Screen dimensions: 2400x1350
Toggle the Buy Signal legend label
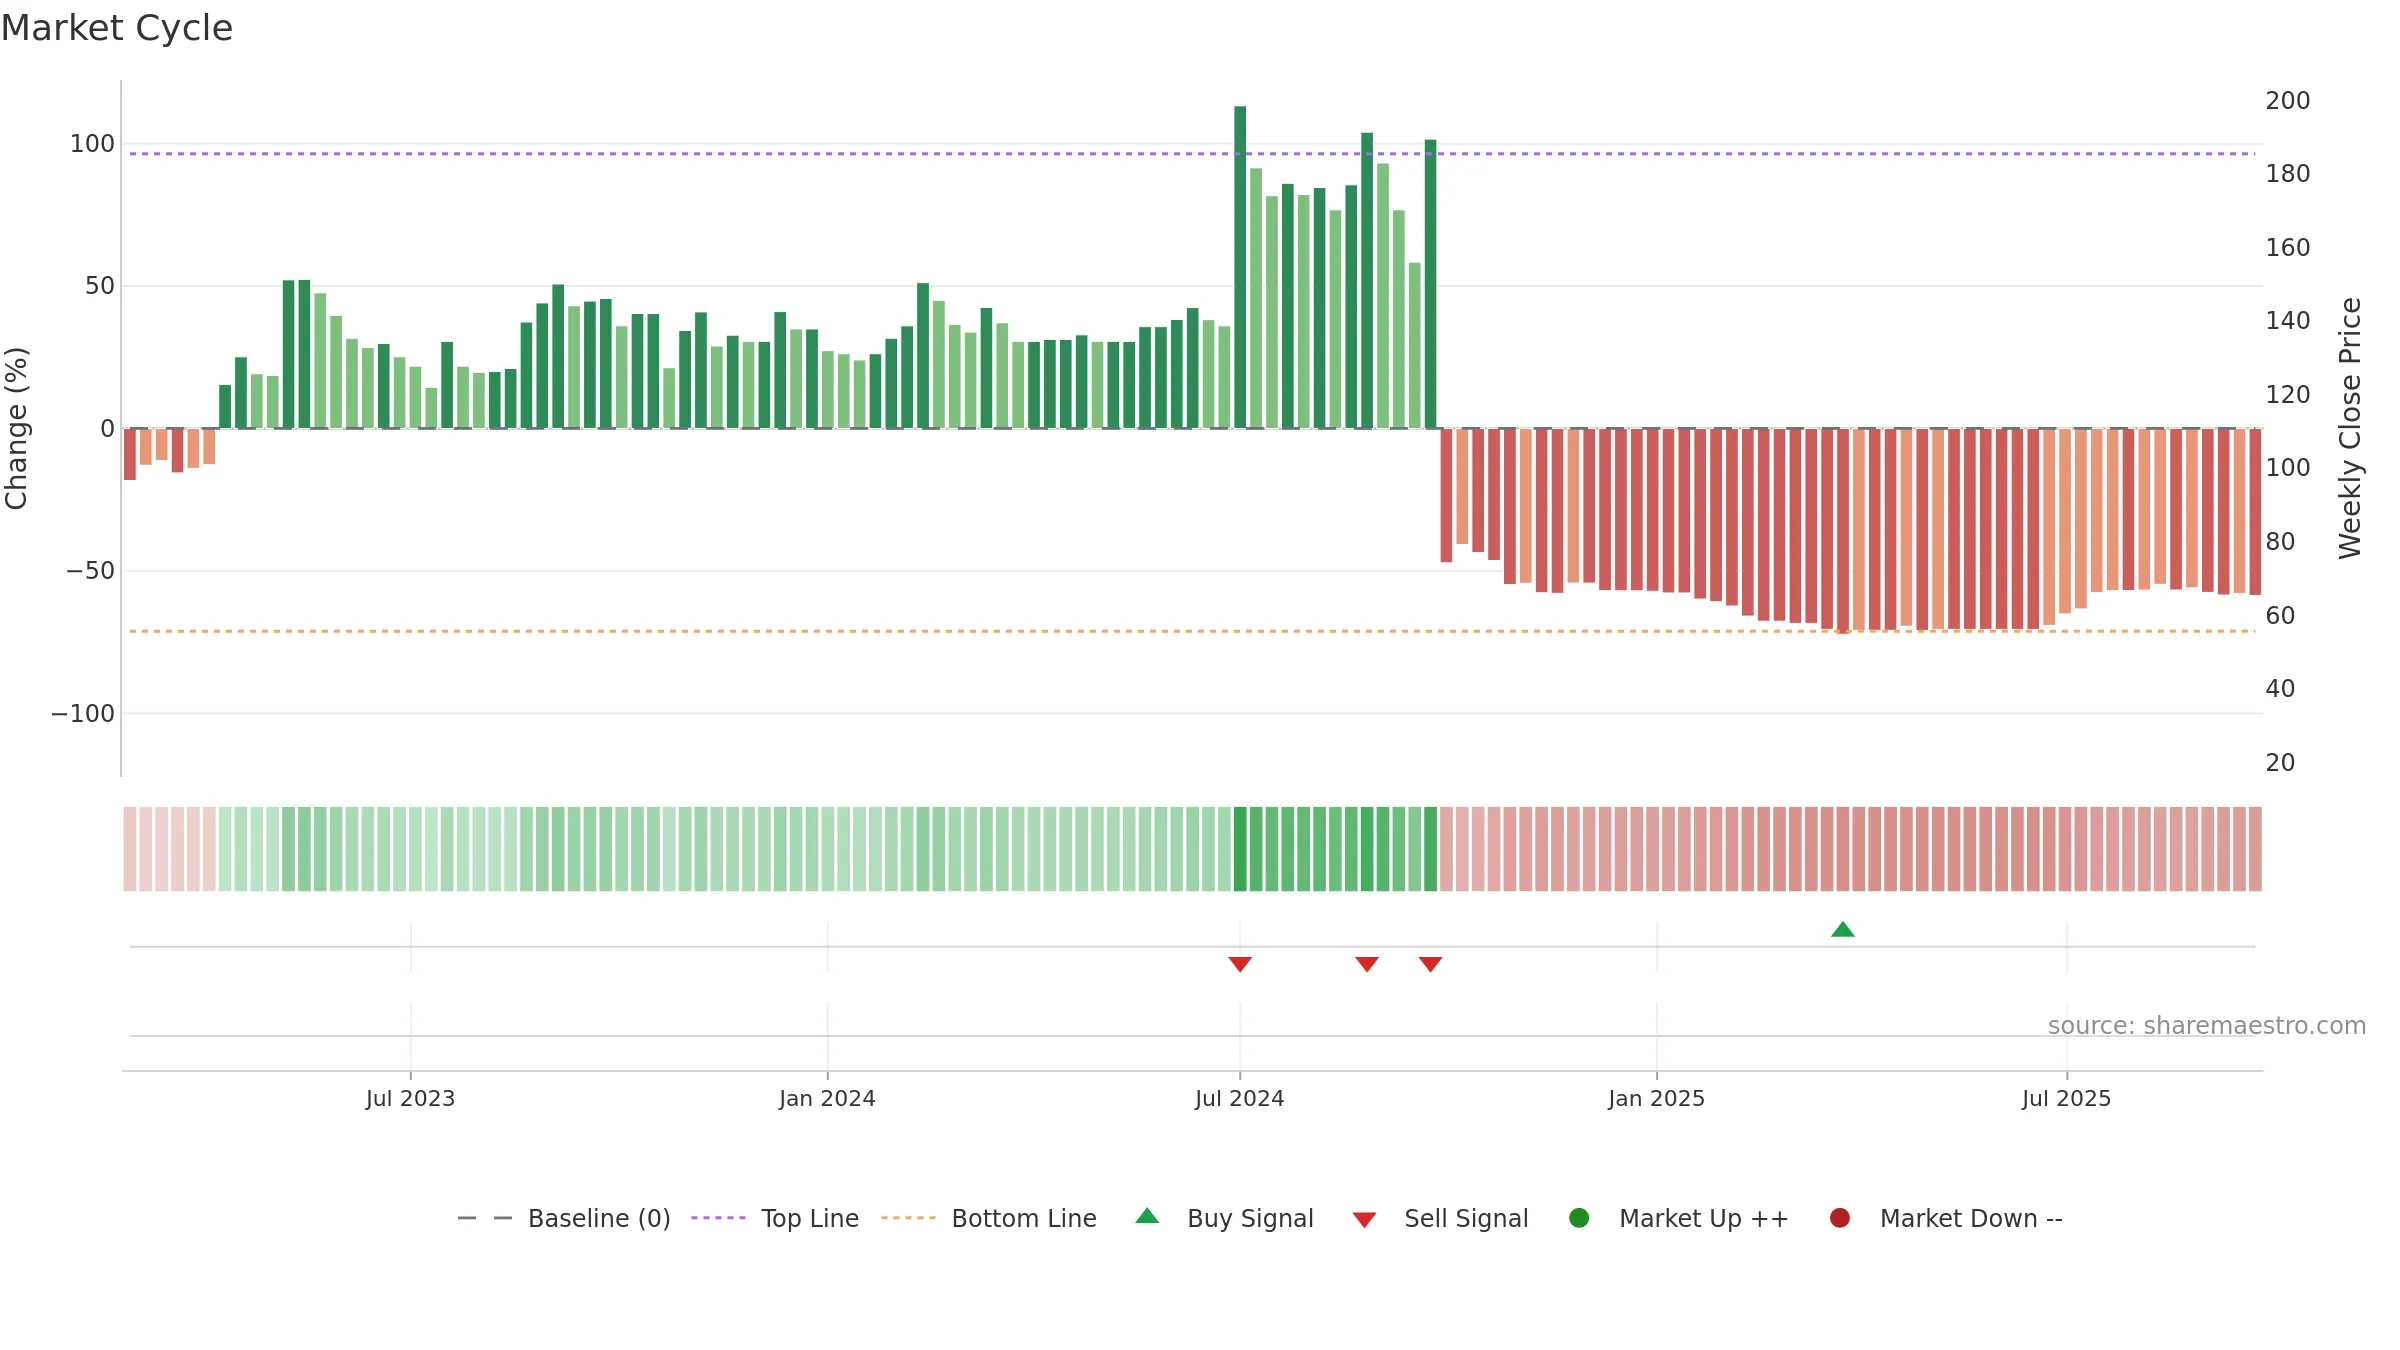[1250, 1219]
